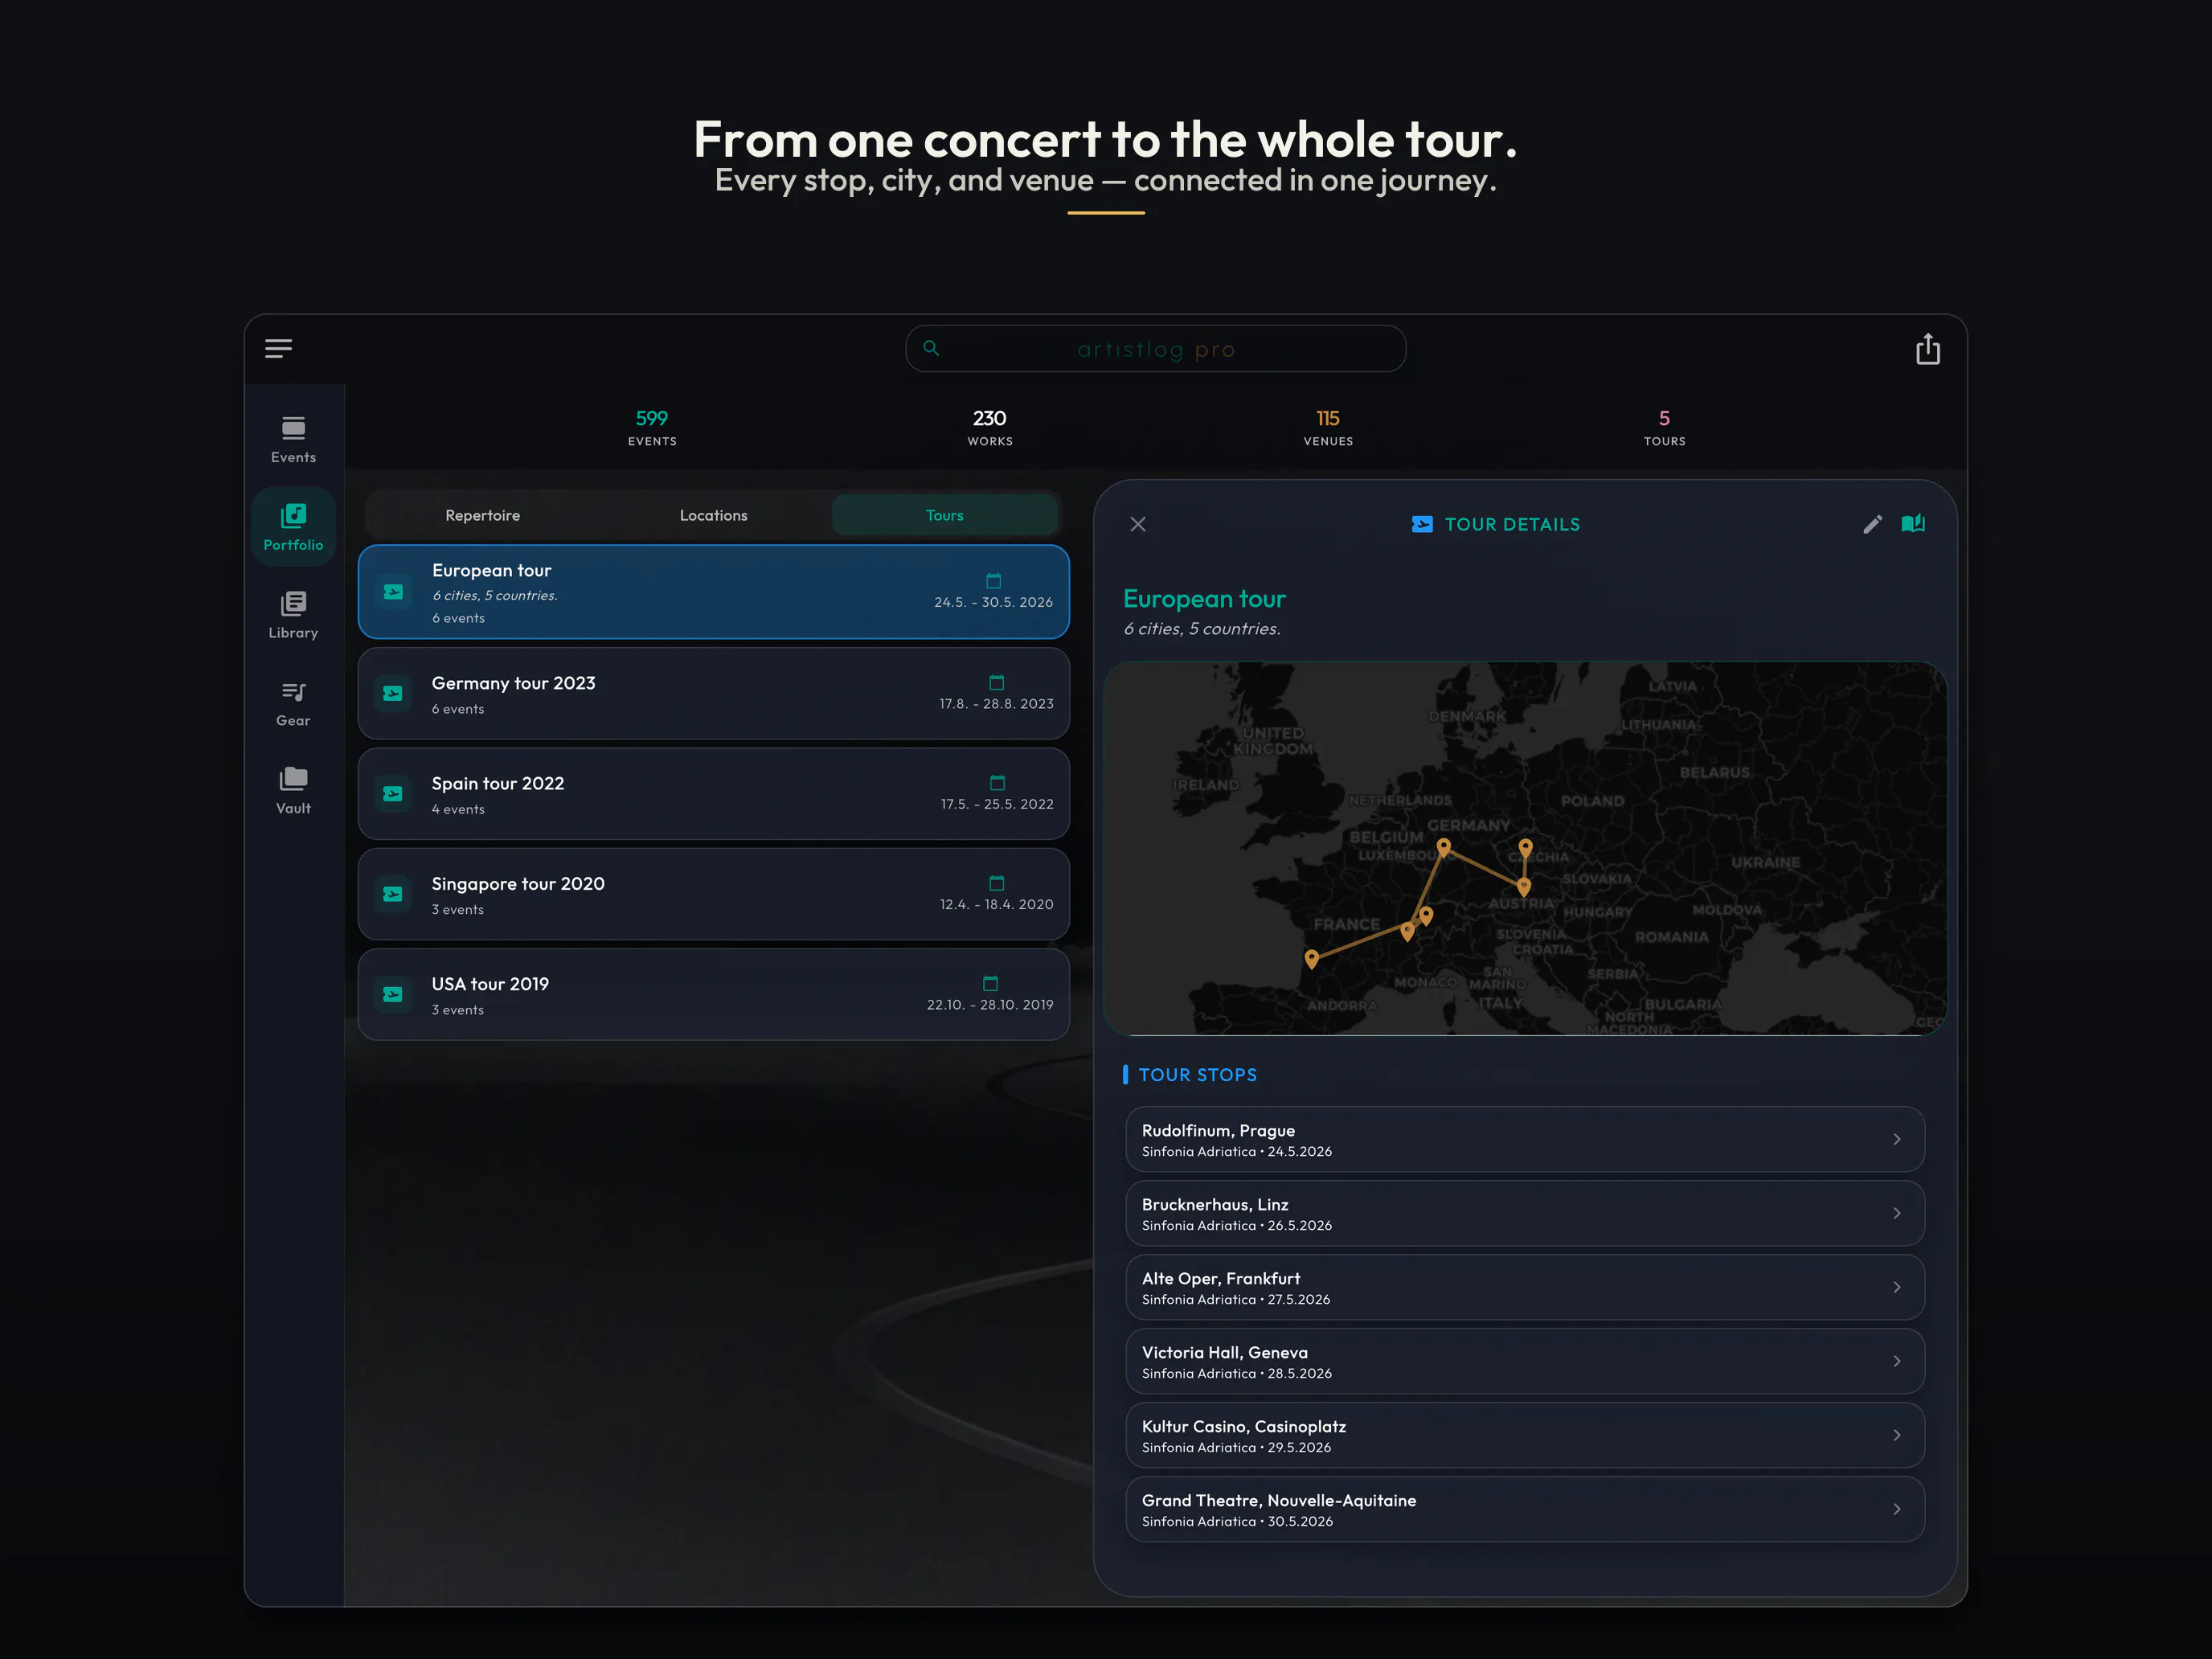Click the "17.5. - 25.5. 2022" date range
Viewport: 2212px width, 1659px height.
pos(997,804)
